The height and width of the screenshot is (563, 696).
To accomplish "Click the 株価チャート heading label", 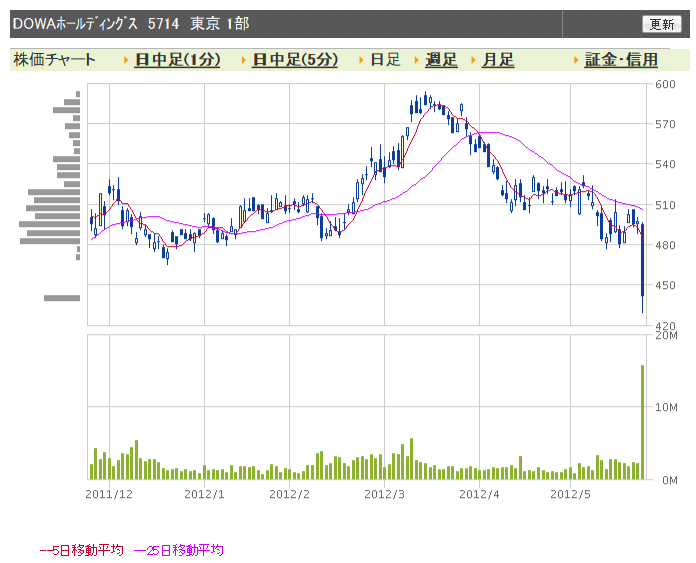I will (54, 59).
